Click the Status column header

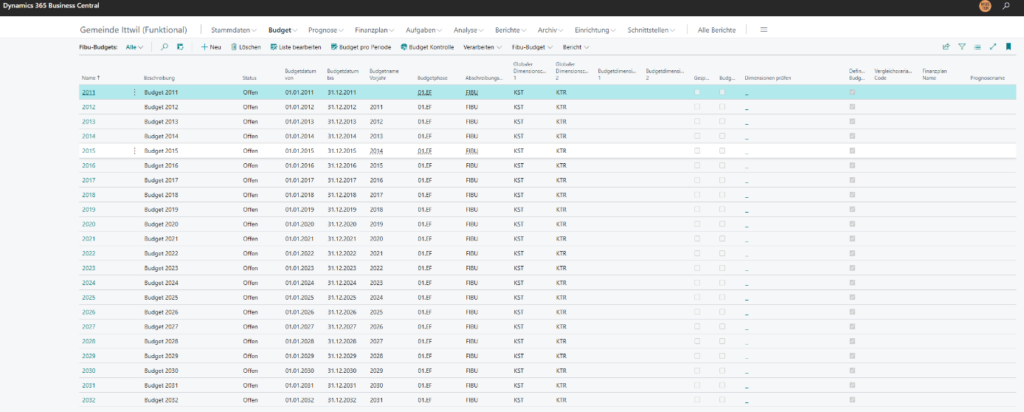[x=249, y=78]
